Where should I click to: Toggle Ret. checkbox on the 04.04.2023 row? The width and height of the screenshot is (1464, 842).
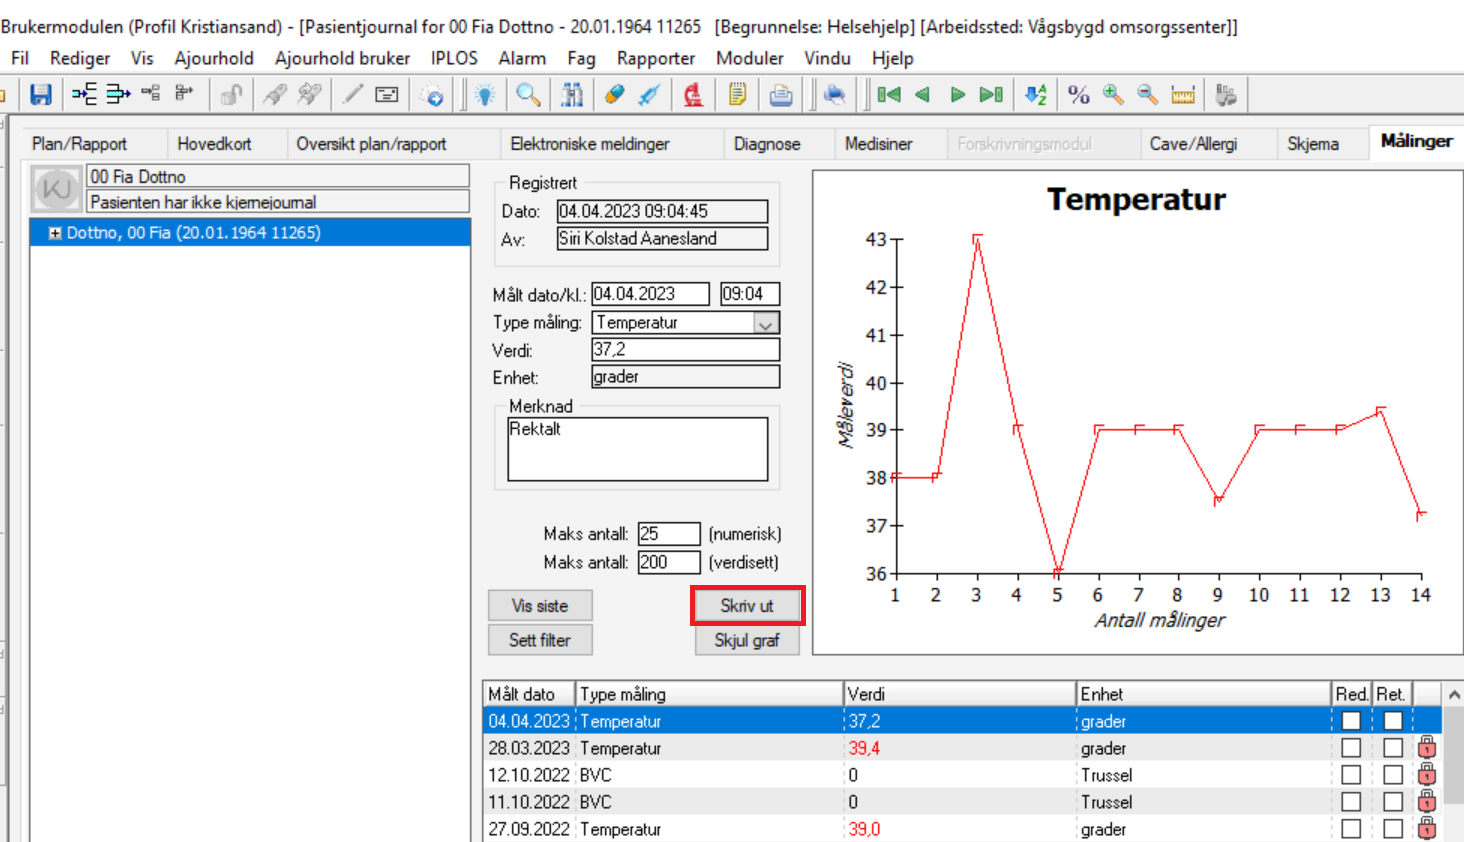click(1393, 721)
